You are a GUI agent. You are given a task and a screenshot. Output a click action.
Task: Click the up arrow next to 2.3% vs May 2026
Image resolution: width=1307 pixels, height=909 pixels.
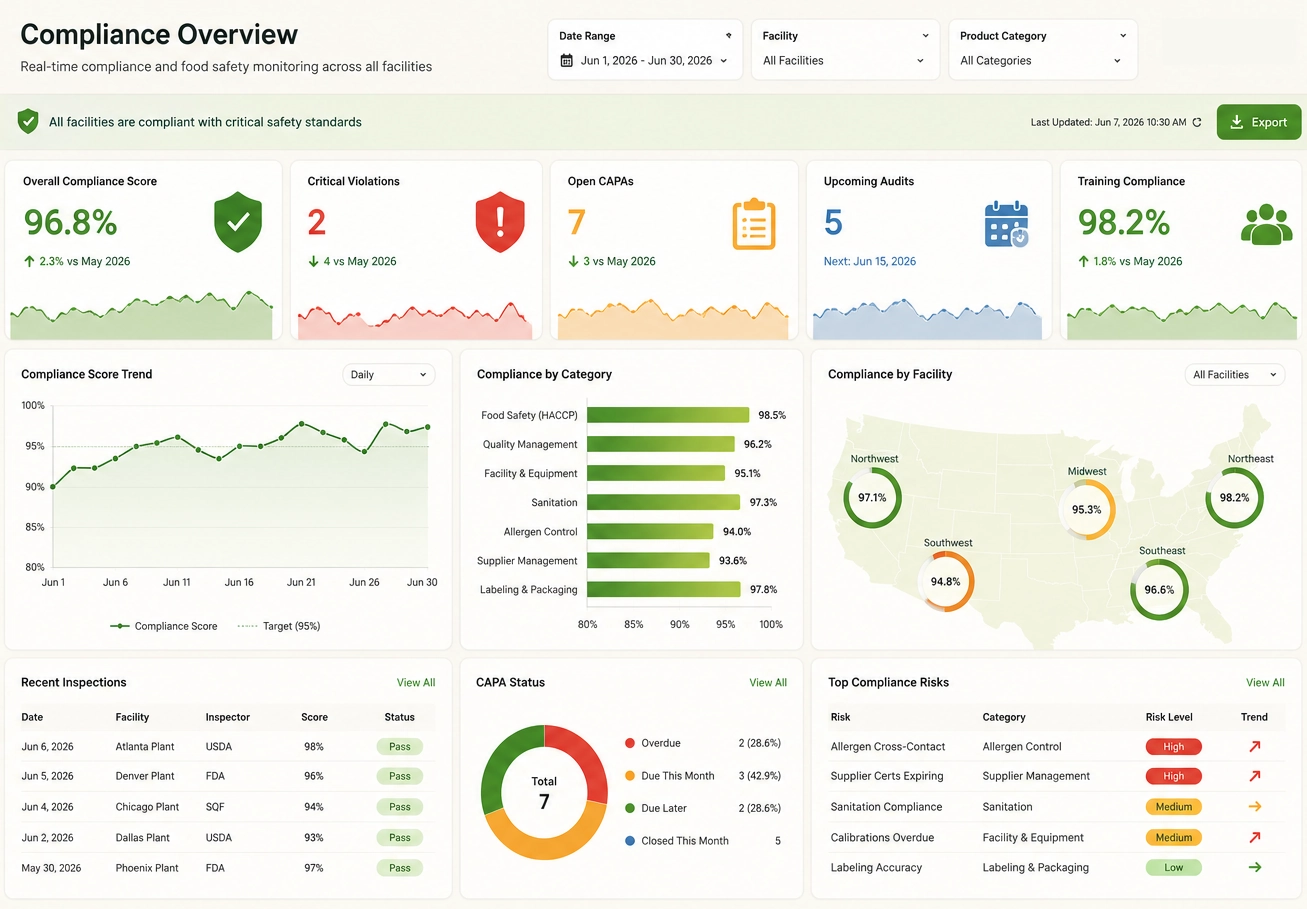tap(29, 261)
